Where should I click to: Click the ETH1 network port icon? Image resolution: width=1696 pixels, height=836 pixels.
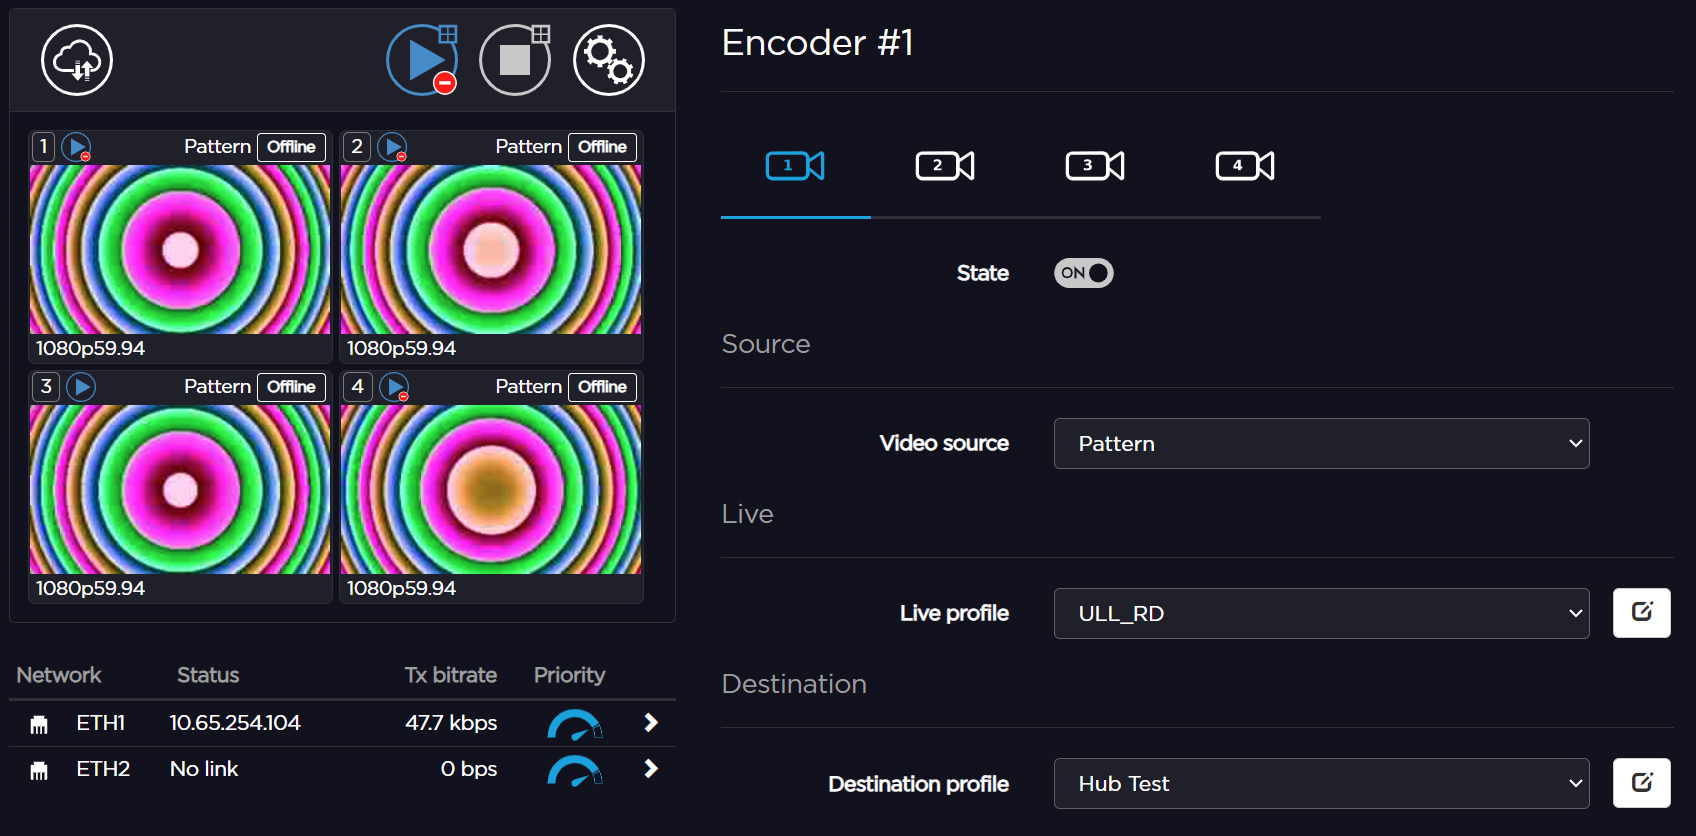pyautogui.click(x=39, y=725)
